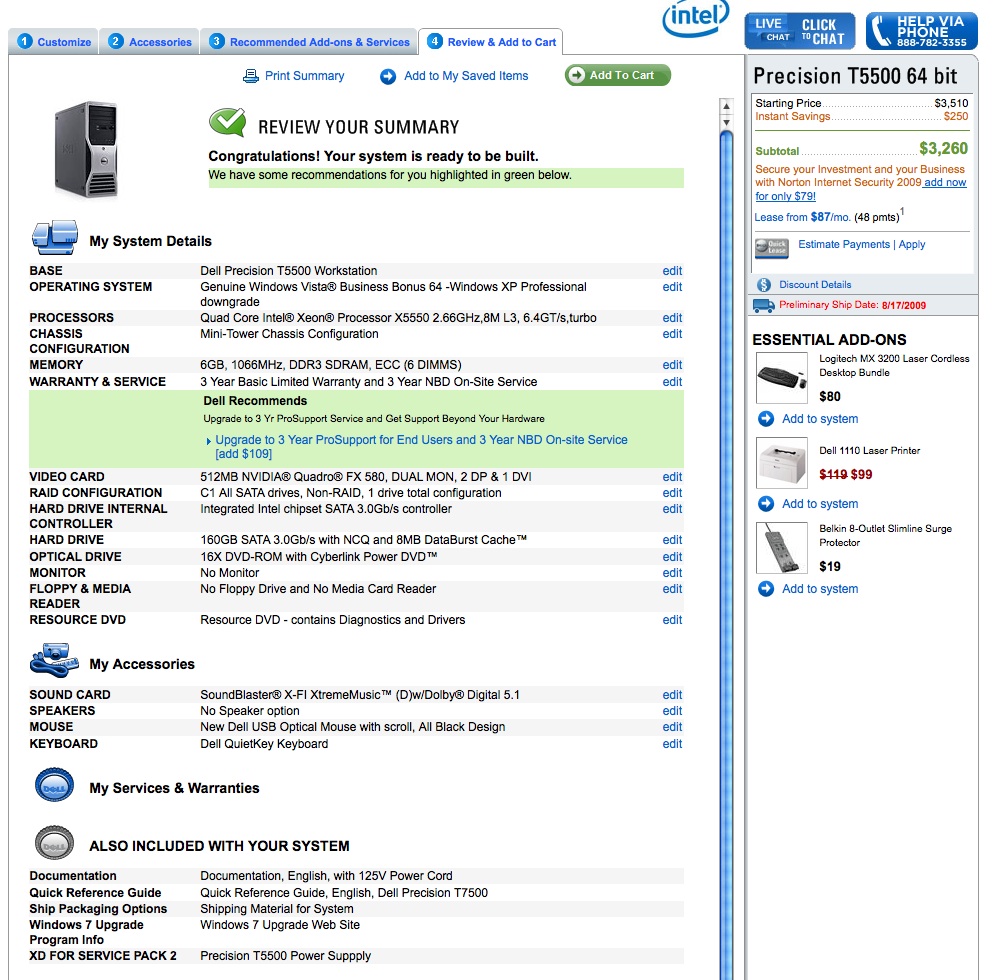Image resolution: width=998 pixels, height=980 pixels.
Task: Click the blue arrow icon next to Add to My Saved Items
Action: 388,77
